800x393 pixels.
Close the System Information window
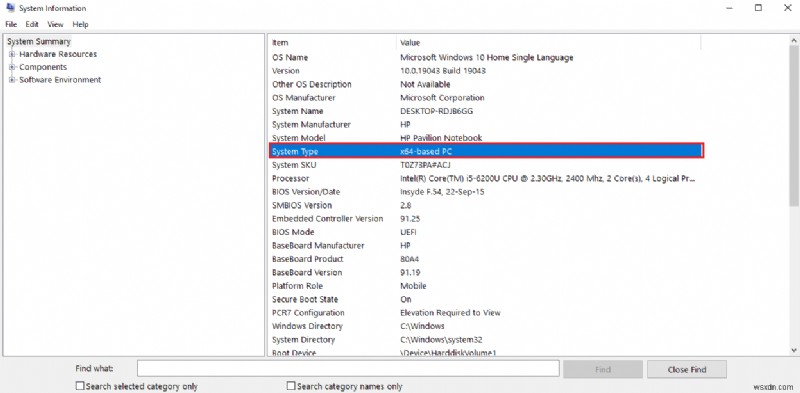coord(787,8)
